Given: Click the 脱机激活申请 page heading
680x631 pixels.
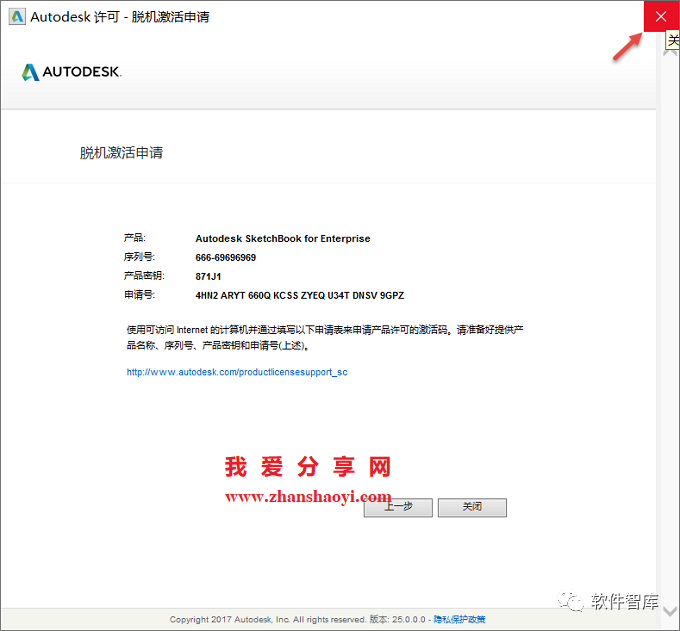Looking at the screenshot, I should [121, 153].
